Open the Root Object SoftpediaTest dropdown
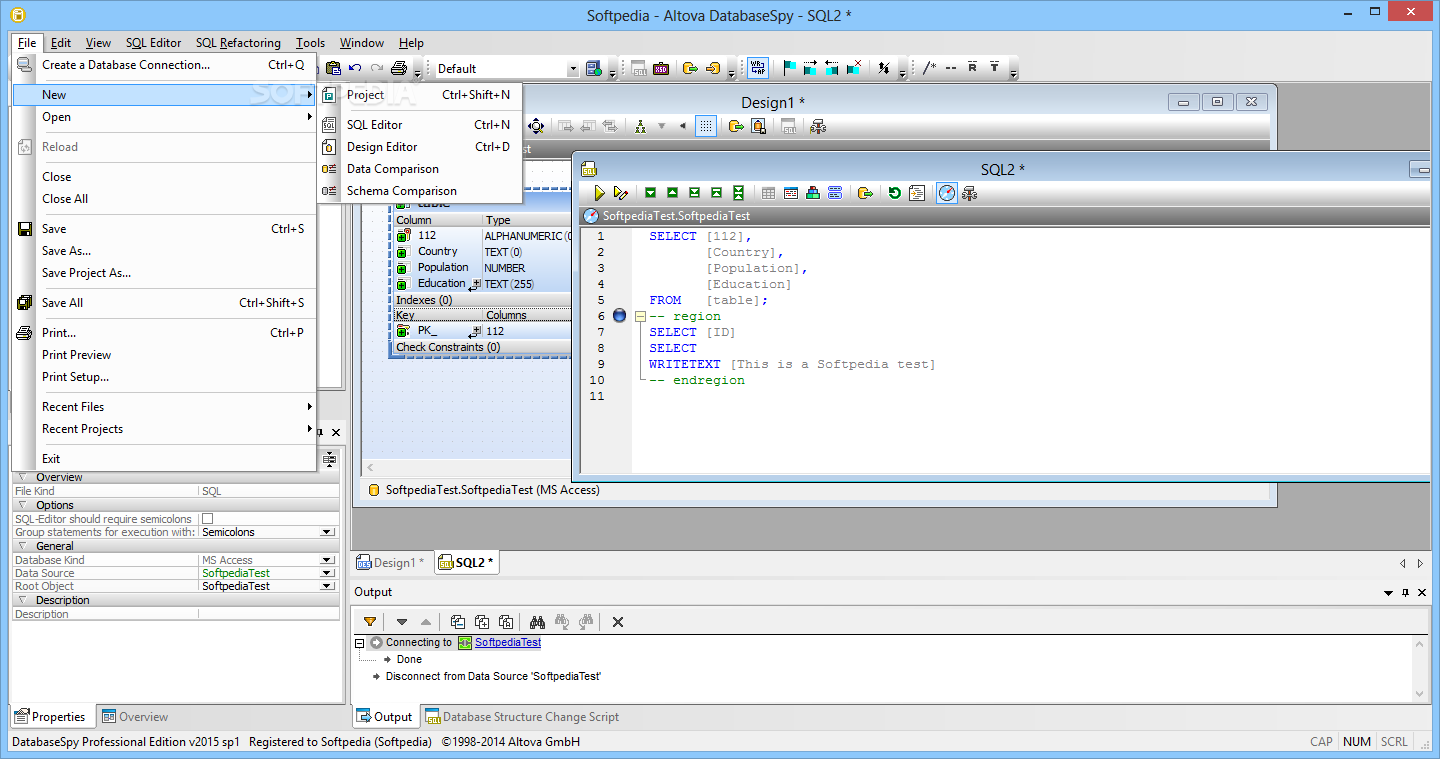Viewport: 1440px width, 759px height. [327, 586]
